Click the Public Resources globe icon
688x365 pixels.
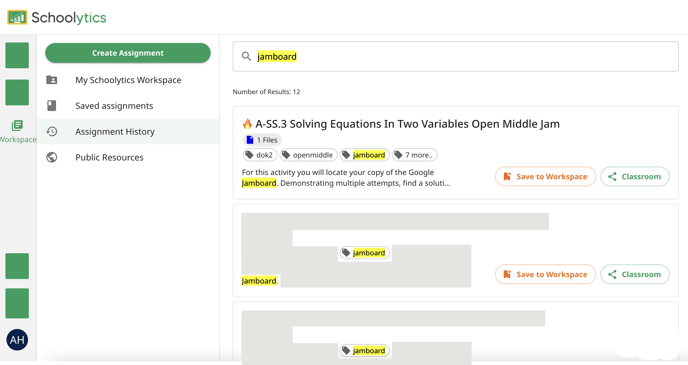(x=52, y=157)
